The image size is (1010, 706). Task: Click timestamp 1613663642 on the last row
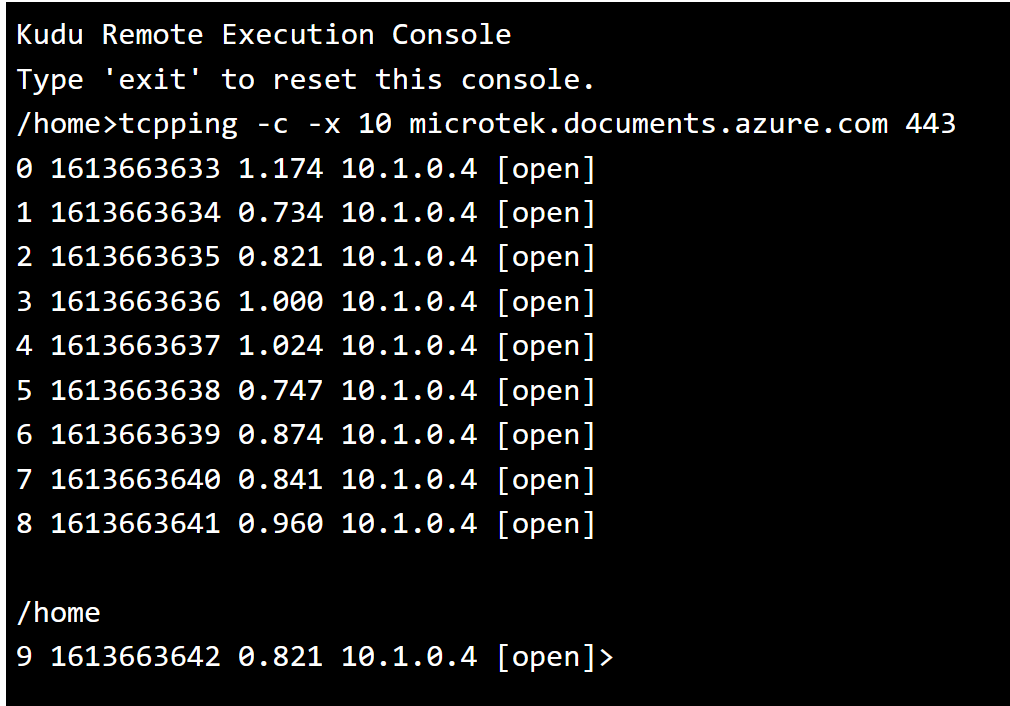135,657
